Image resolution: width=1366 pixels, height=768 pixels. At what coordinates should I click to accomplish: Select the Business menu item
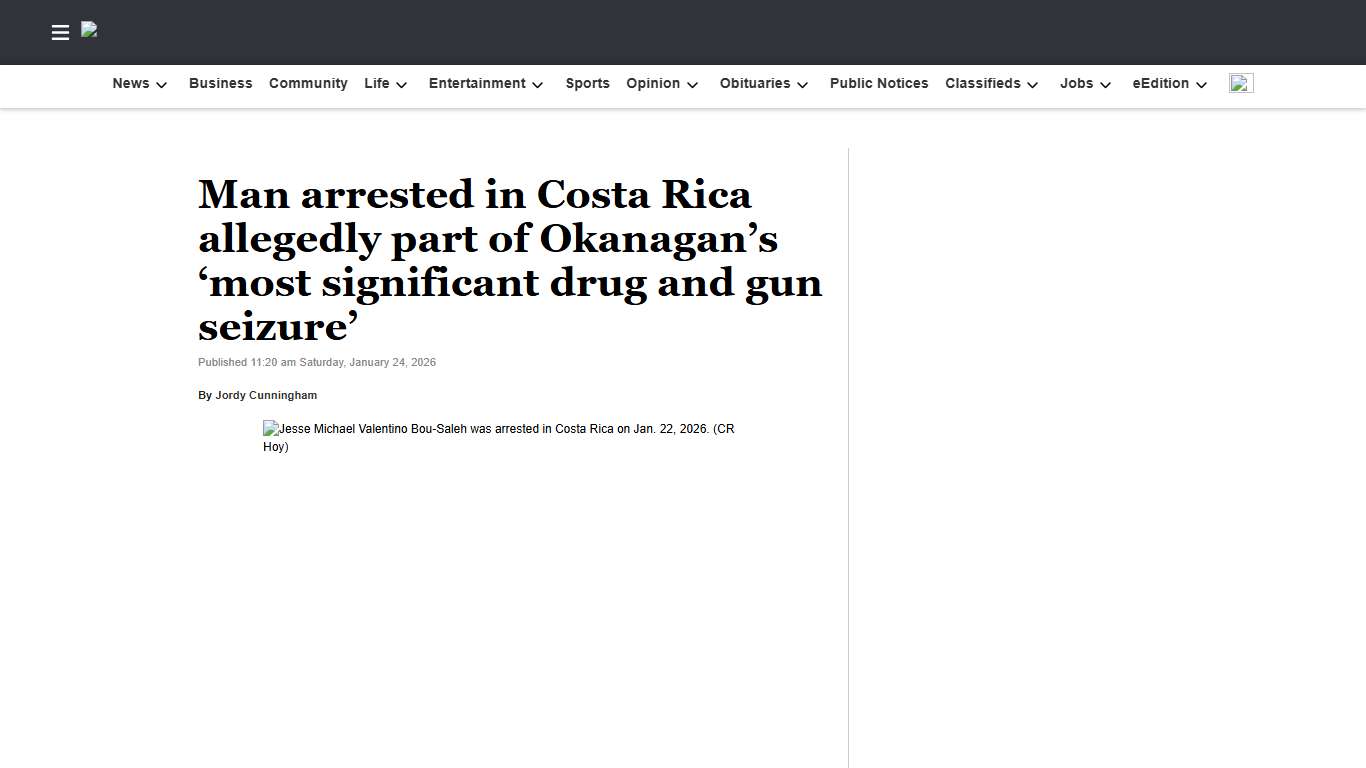(x=220, y=83)
